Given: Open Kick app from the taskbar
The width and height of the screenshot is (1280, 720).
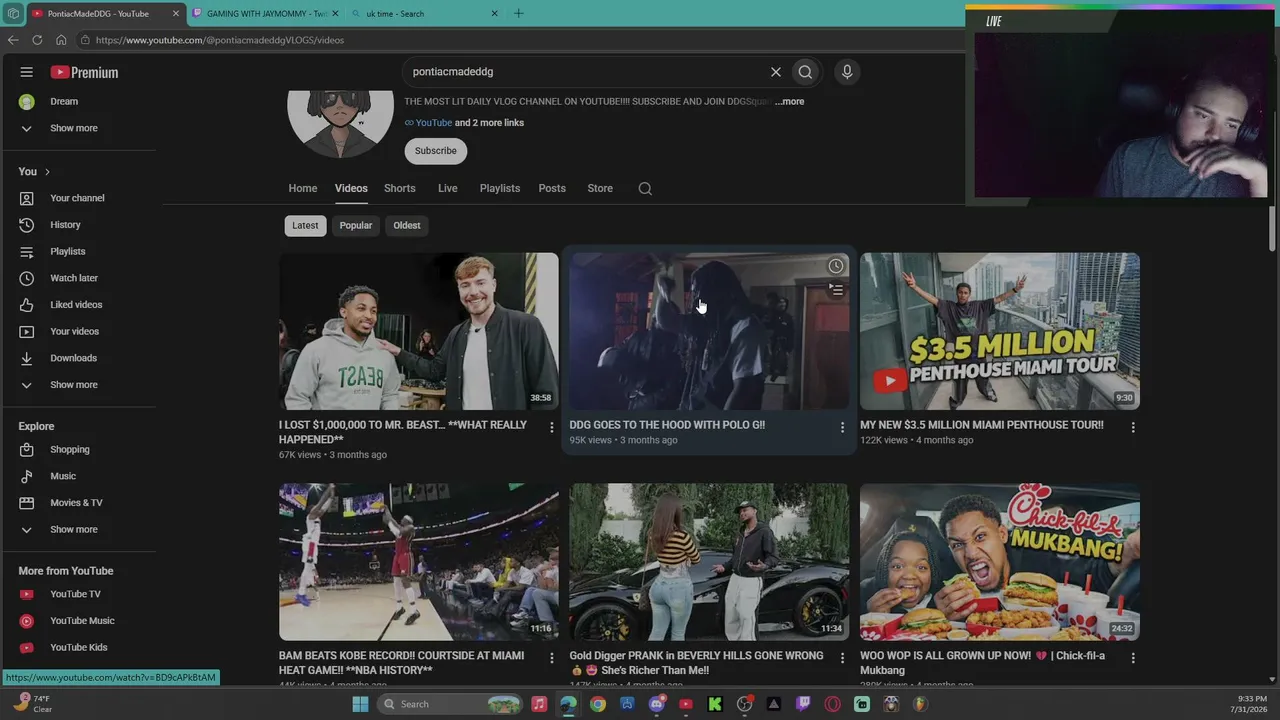Looking at the screenshot, I should [x=715, y=704].
